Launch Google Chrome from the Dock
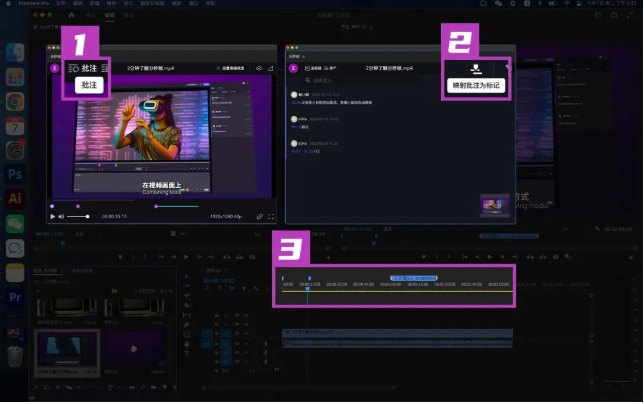This screenshot has height=404, width=644. 15,101
